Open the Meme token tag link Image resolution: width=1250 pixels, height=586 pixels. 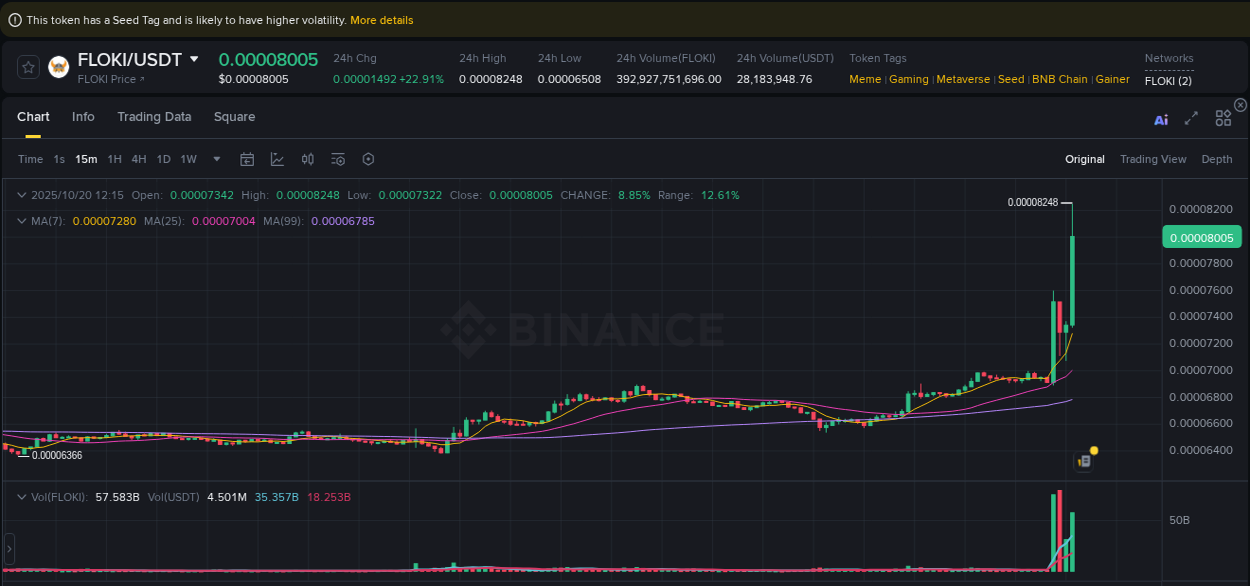[x=864, y=78]
